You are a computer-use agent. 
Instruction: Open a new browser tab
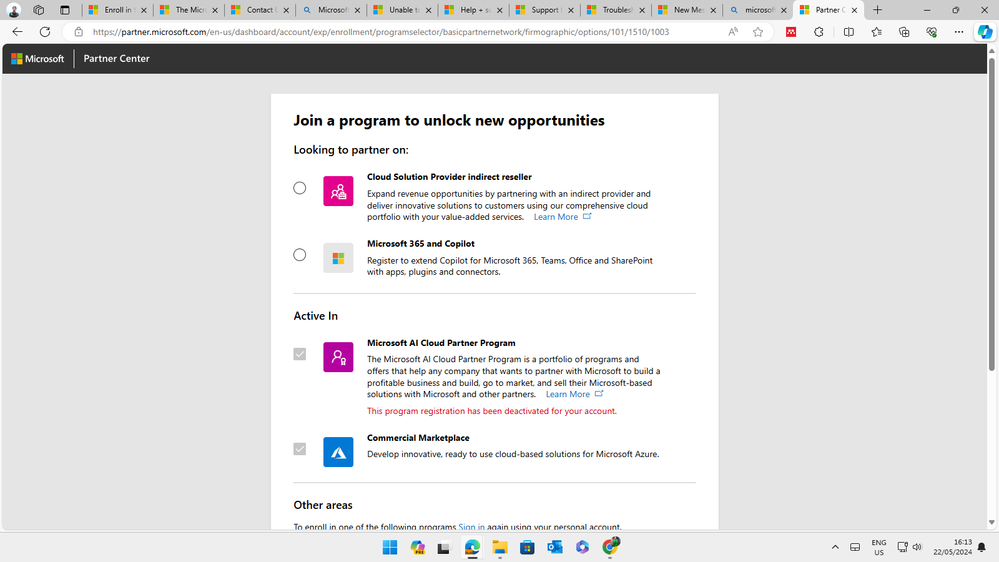click(x=877, y=10)
